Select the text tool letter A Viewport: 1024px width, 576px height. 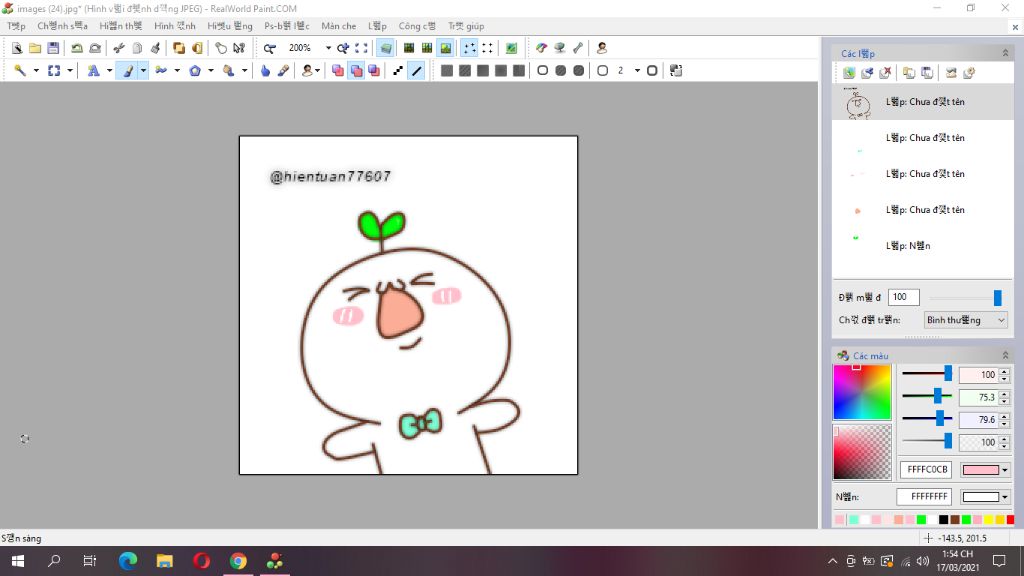click(x=93, y=71)
